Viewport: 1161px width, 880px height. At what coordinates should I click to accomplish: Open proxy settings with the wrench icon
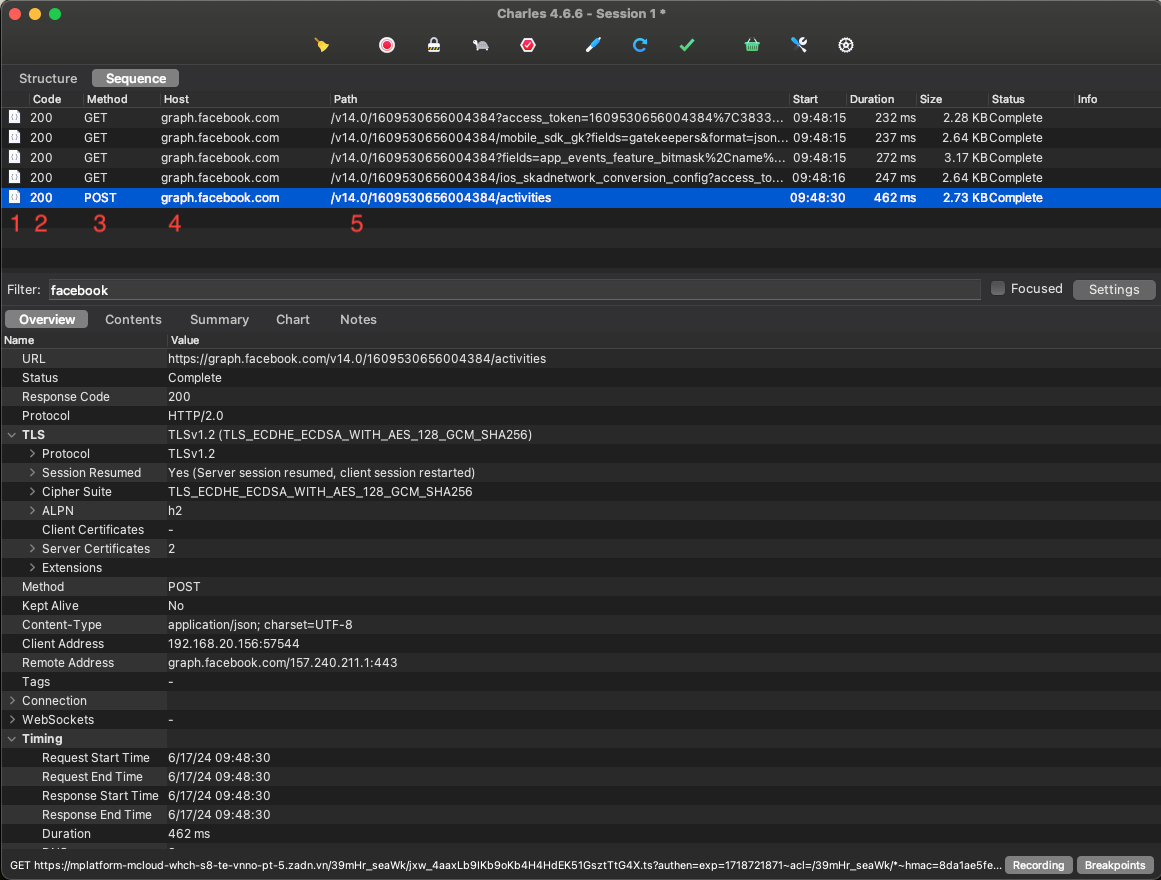click(798, 45)
